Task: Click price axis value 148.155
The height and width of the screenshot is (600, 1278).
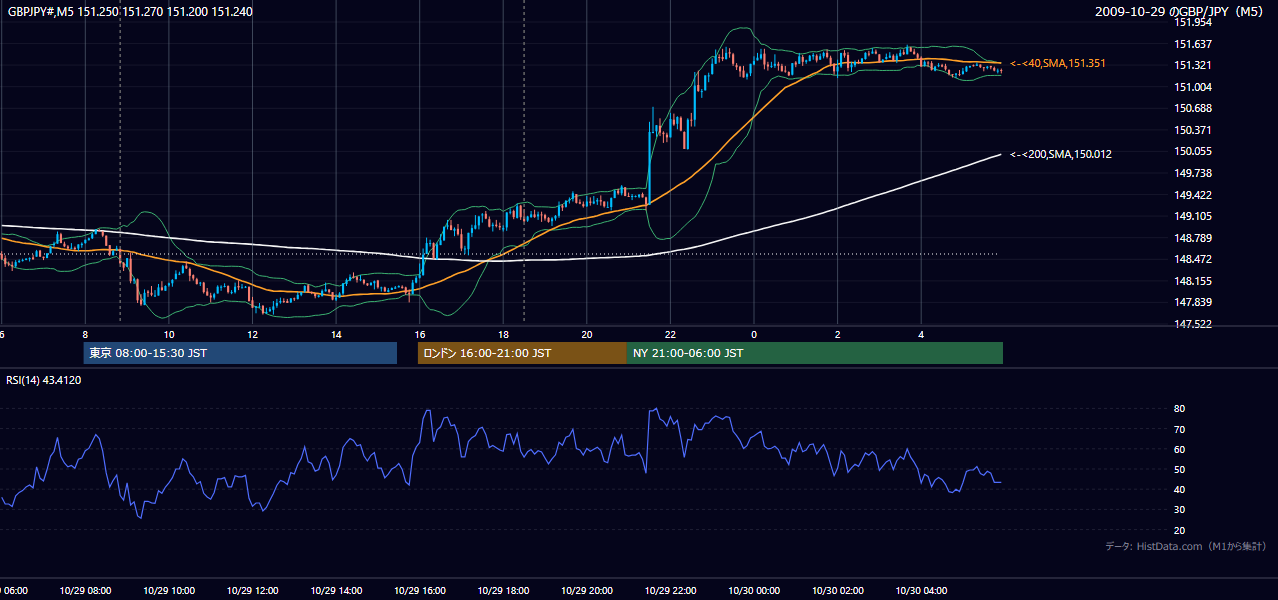Action: [x=1194, y=281]
